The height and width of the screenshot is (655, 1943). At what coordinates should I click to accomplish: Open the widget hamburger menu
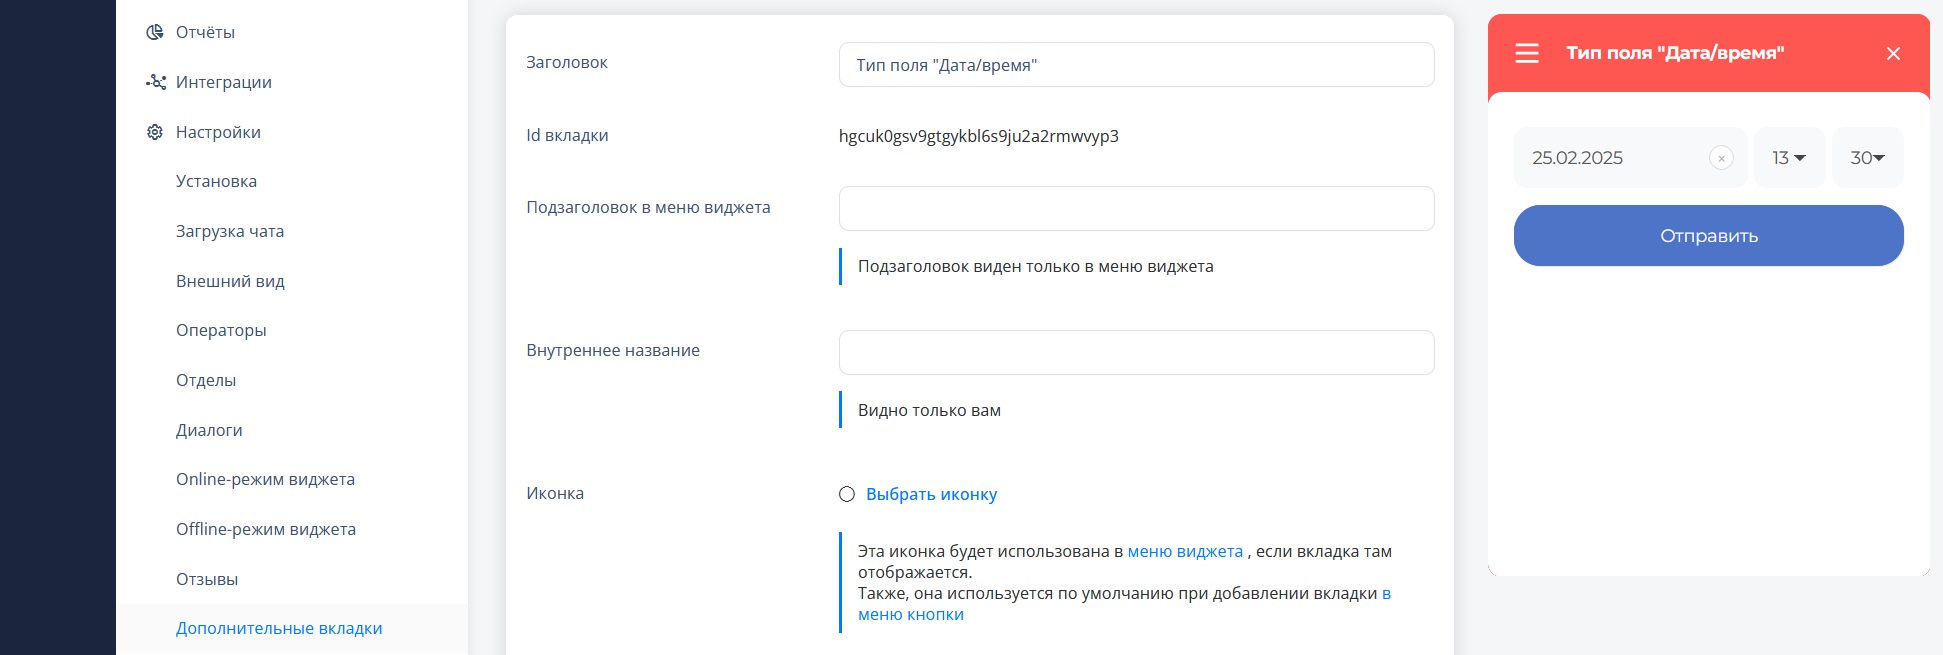[x=1527, y=53]
